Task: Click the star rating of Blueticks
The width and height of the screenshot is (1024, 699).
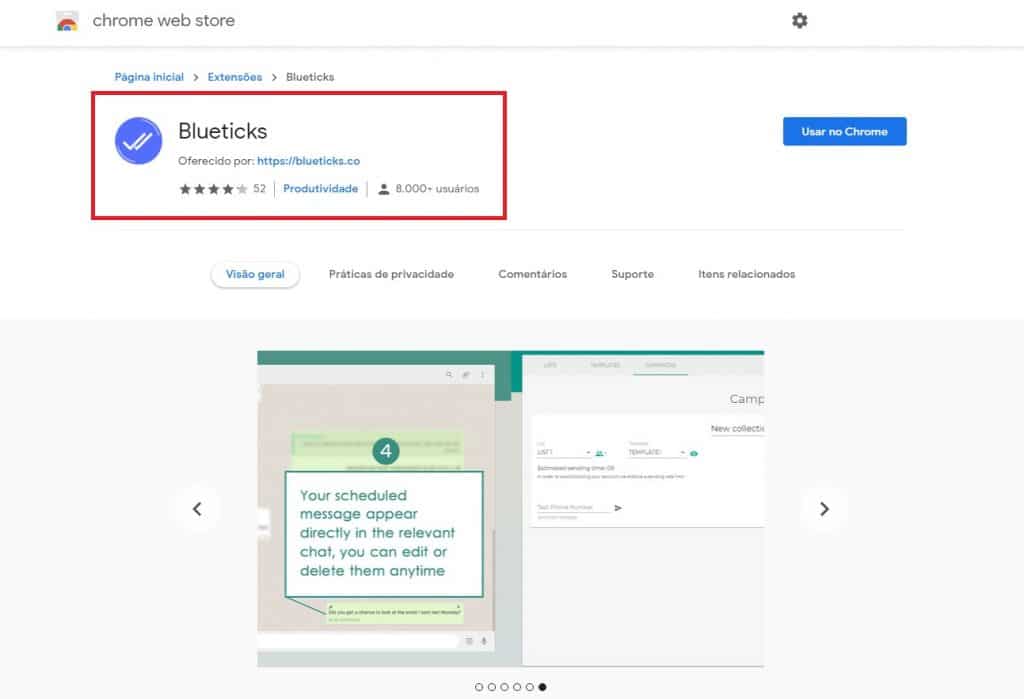Action: (x=213, y=189)
